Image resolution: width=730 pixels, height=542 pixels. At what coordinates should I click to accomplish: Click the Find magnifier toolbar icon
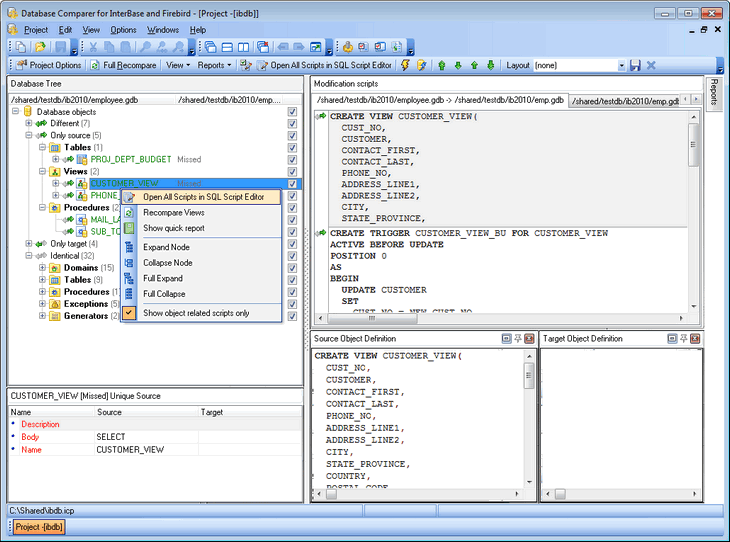click(x=146, y=47)
